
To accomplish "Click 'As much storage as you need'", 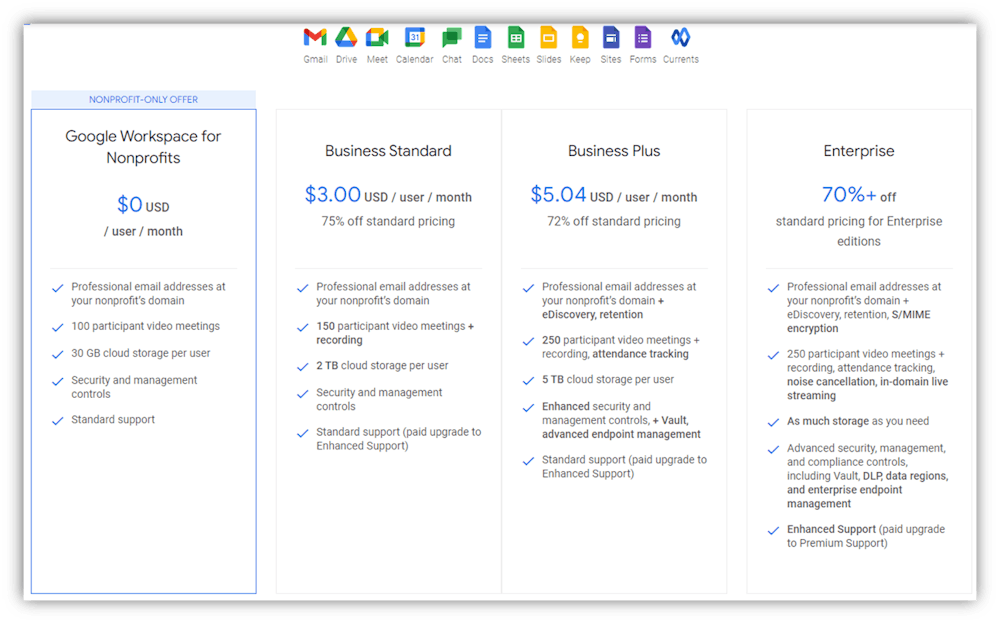I will coord(858,421).
